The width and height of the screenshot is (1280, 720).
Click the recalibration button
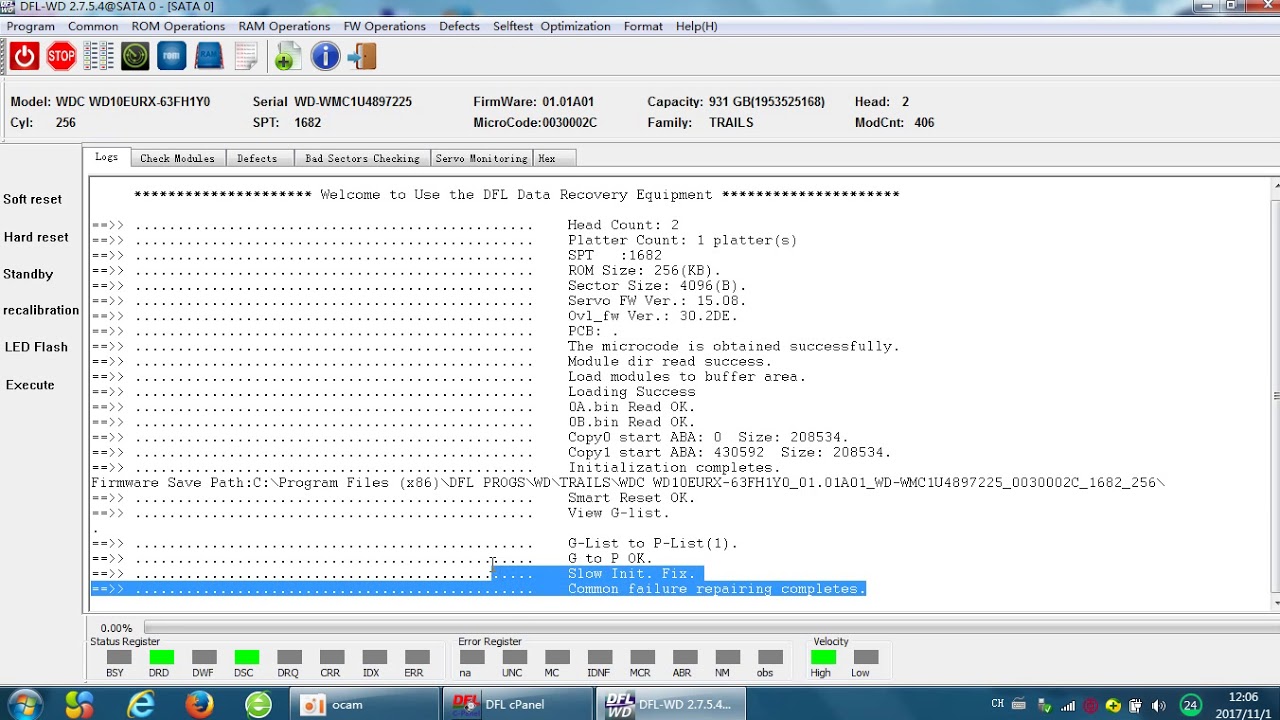point(41,310)
